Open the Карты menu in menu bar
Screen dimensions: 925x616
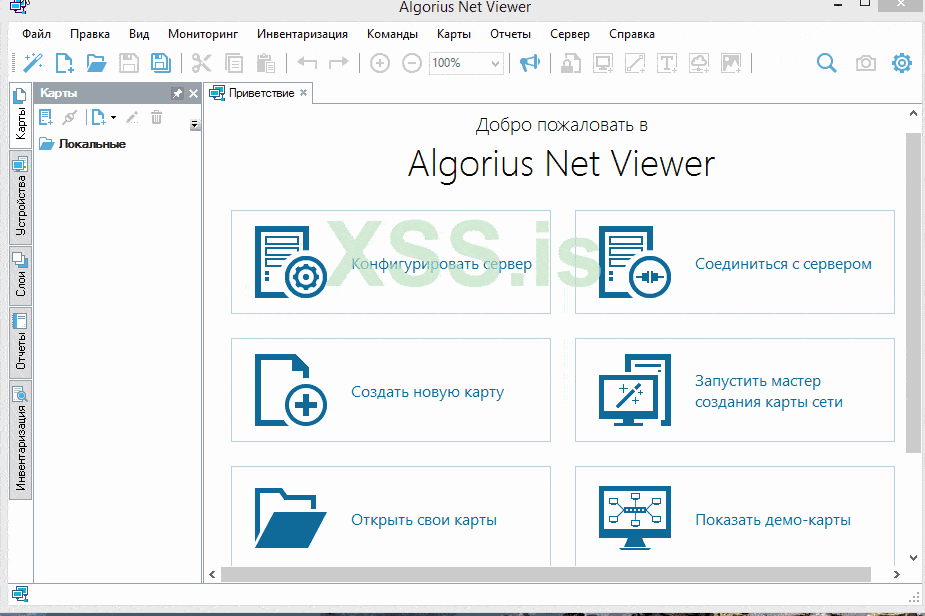tap(454, 34)
